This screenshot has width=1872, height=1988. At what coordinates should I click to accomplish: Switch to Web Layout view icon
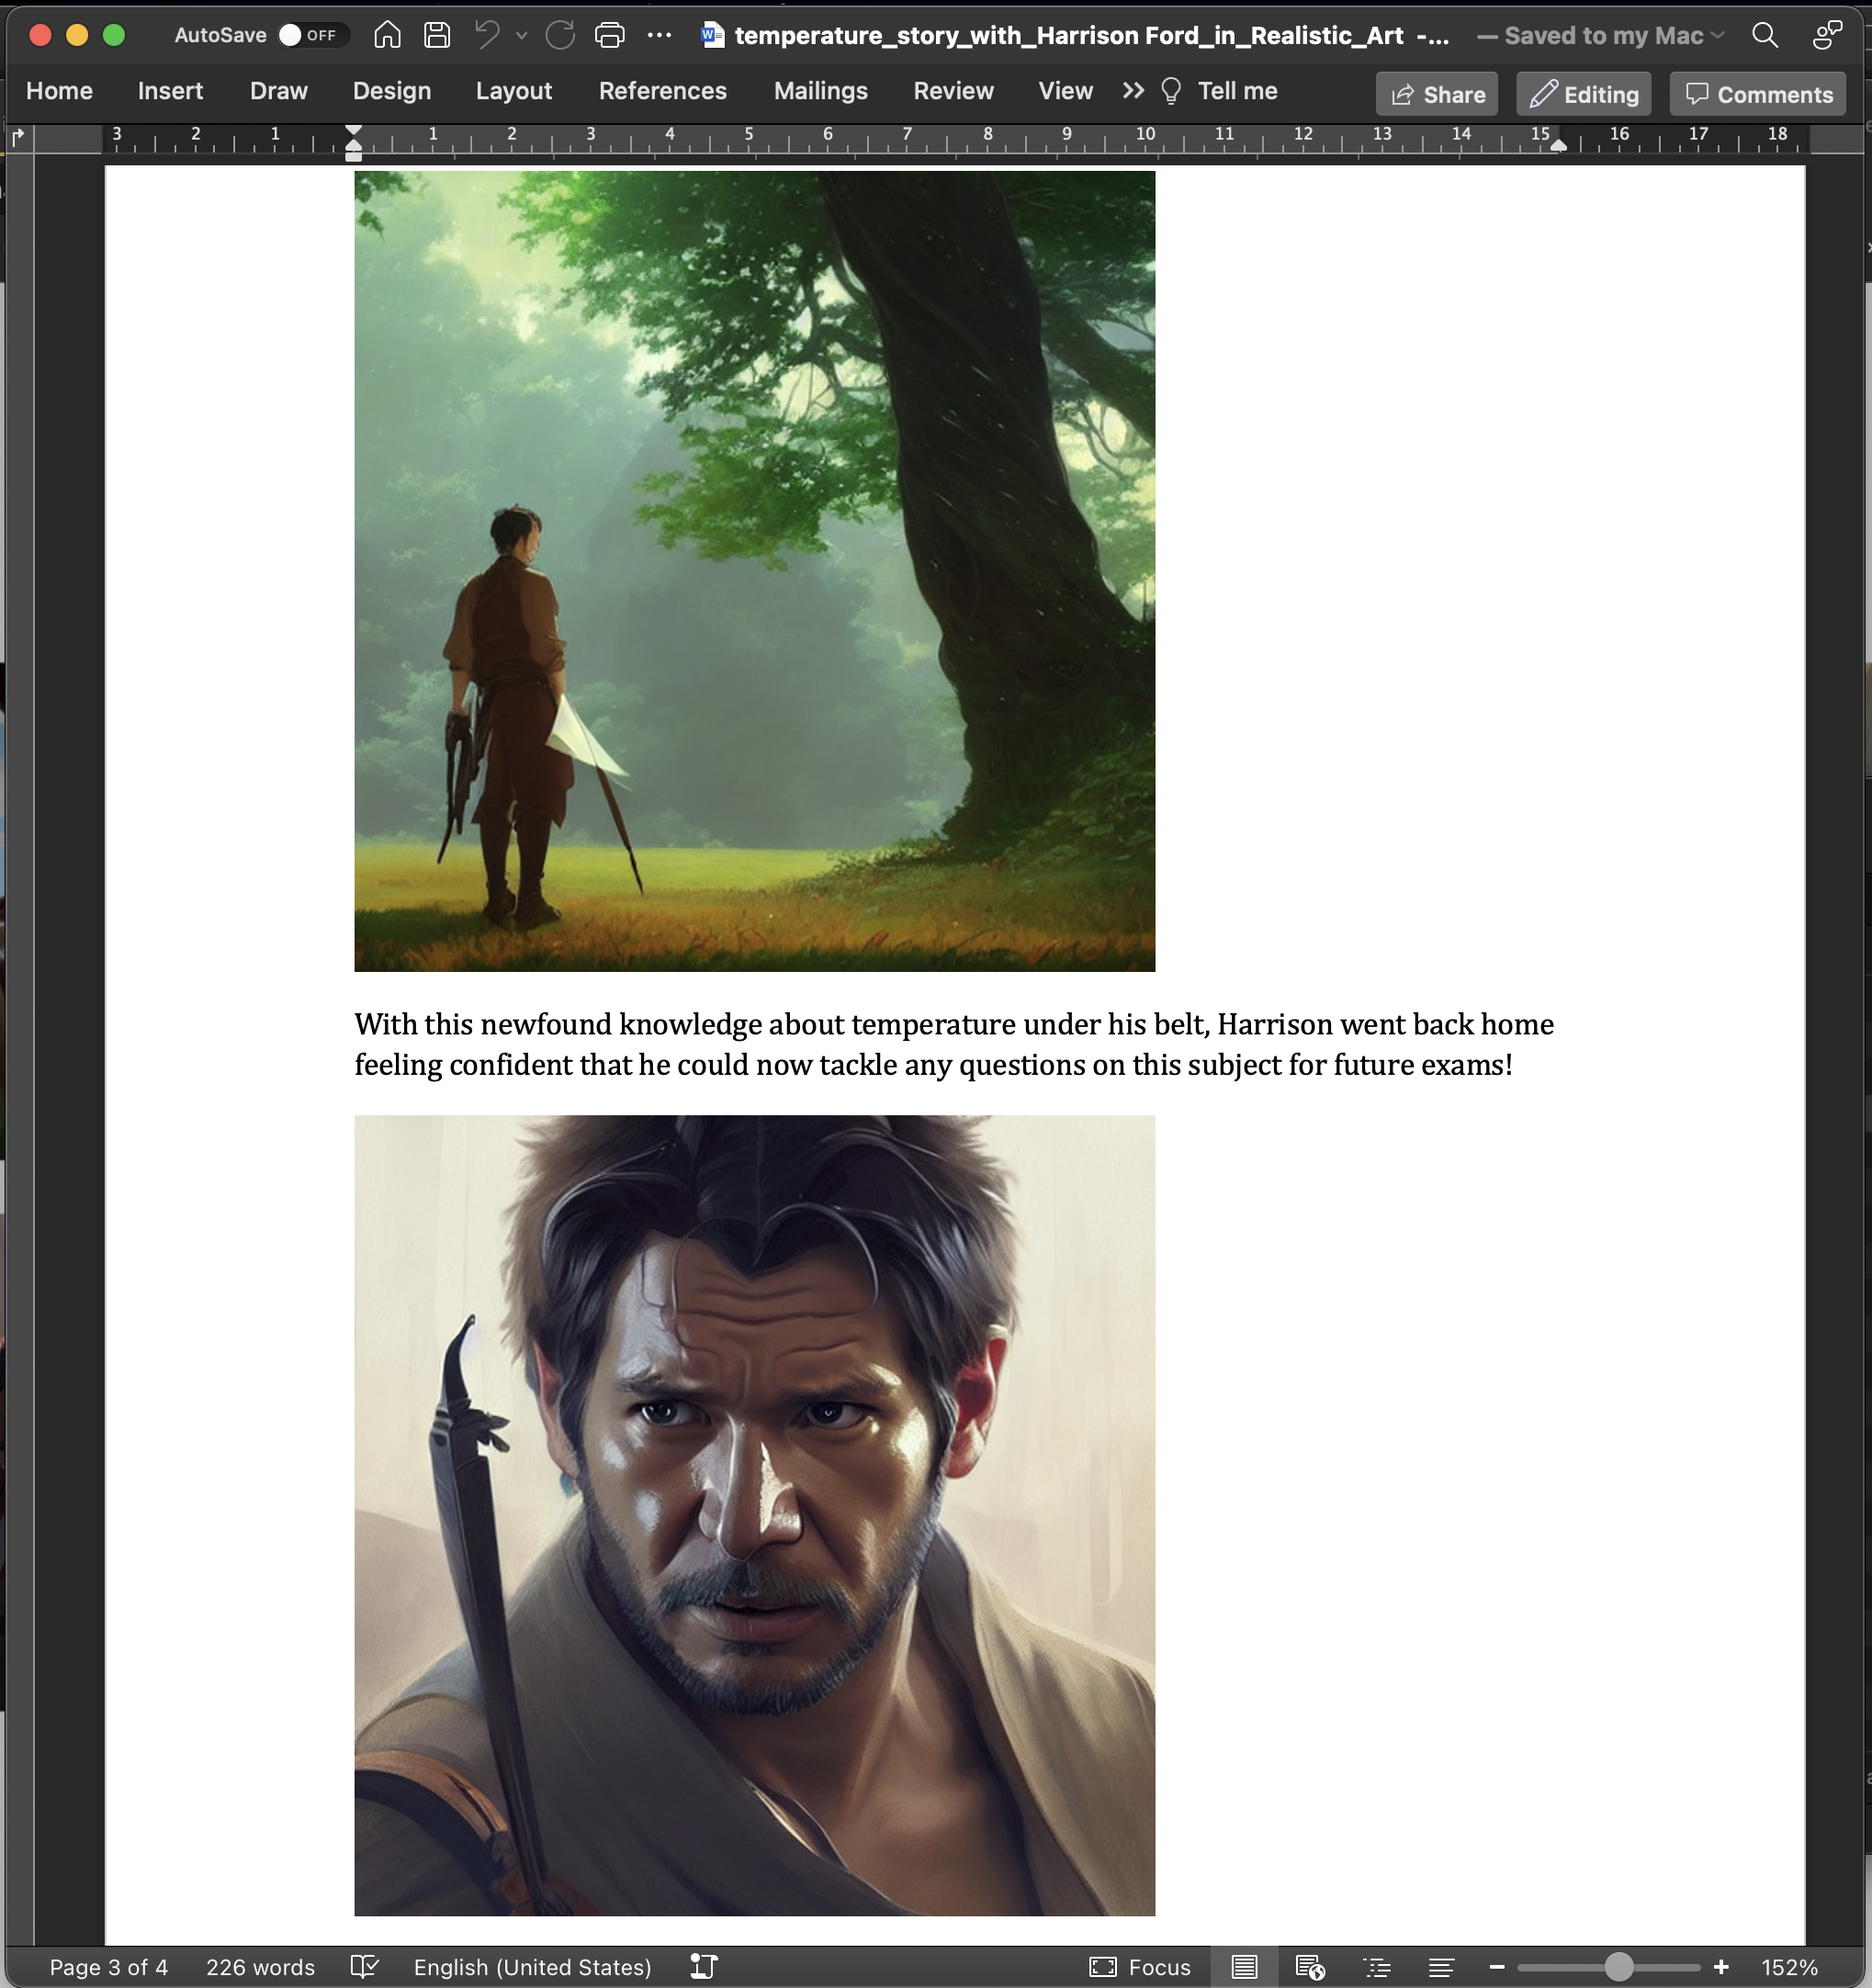(1309, 1966)
